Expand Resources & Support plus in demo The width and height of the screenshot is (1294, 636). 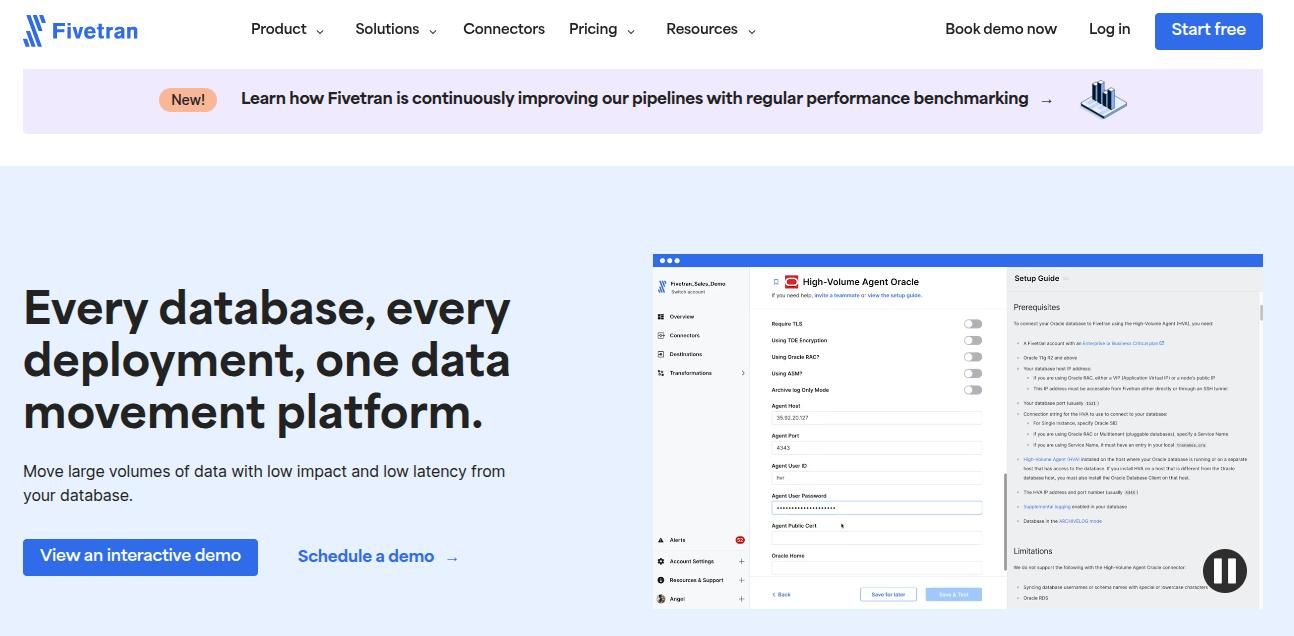click(741, 580)
